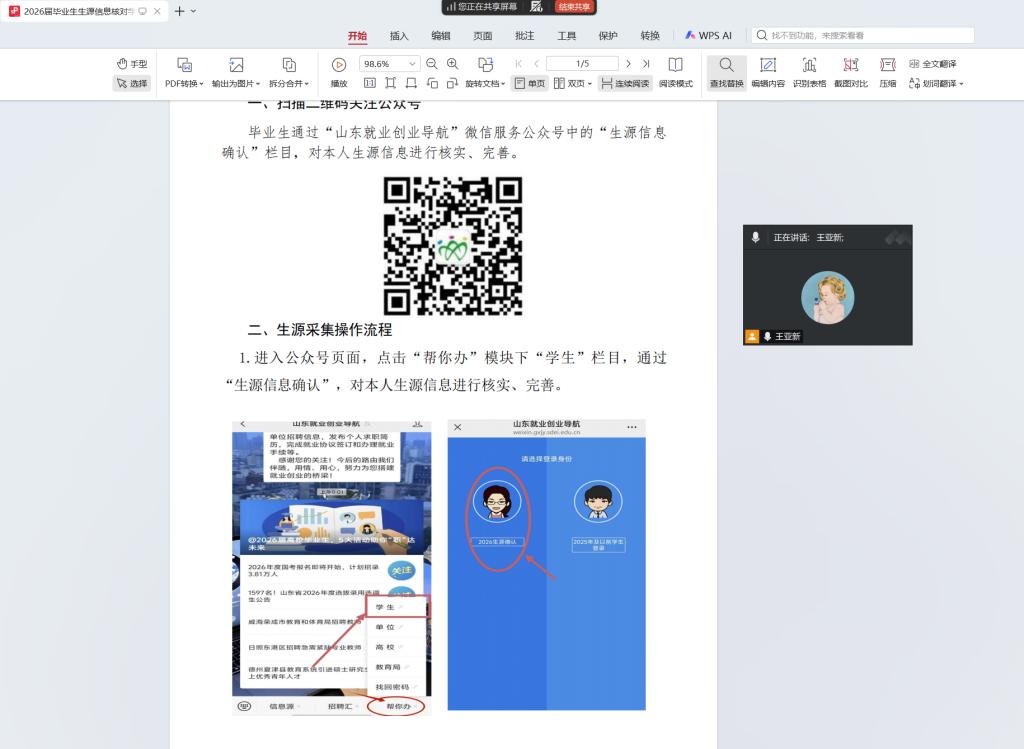The width and height of the screenshot is (1024, 749).
Task: Click the 2026届毕业生 document tab title
Action: point(78,11)
